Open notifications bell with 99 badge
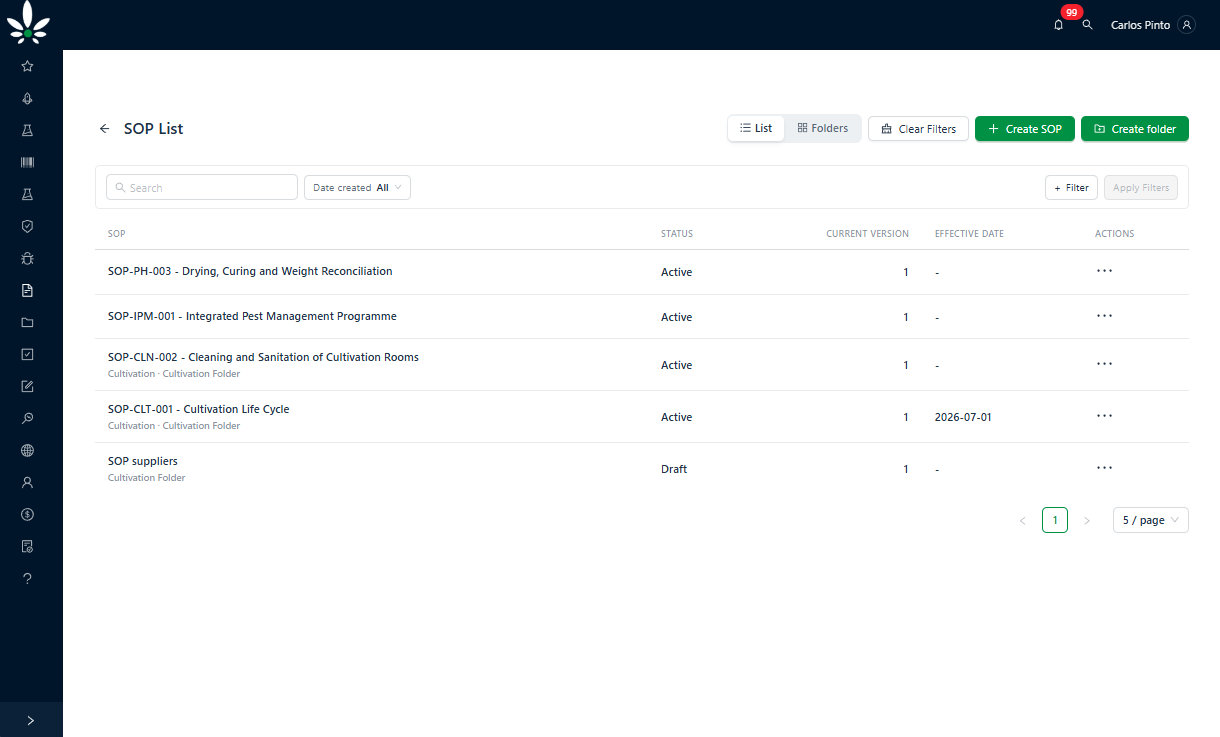1220x737 pixels. pos(1059,25)
